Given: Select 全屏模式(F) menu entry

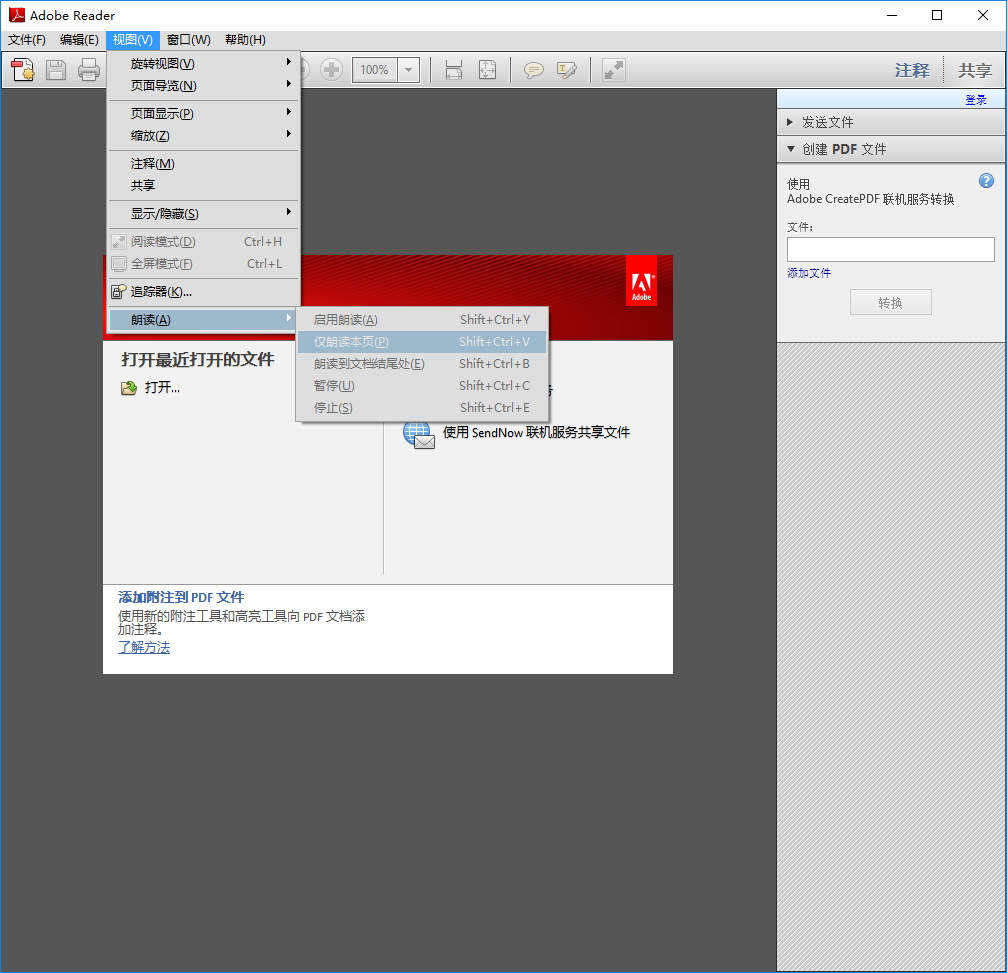Looking at the screenshot, I should pos(204,263).
